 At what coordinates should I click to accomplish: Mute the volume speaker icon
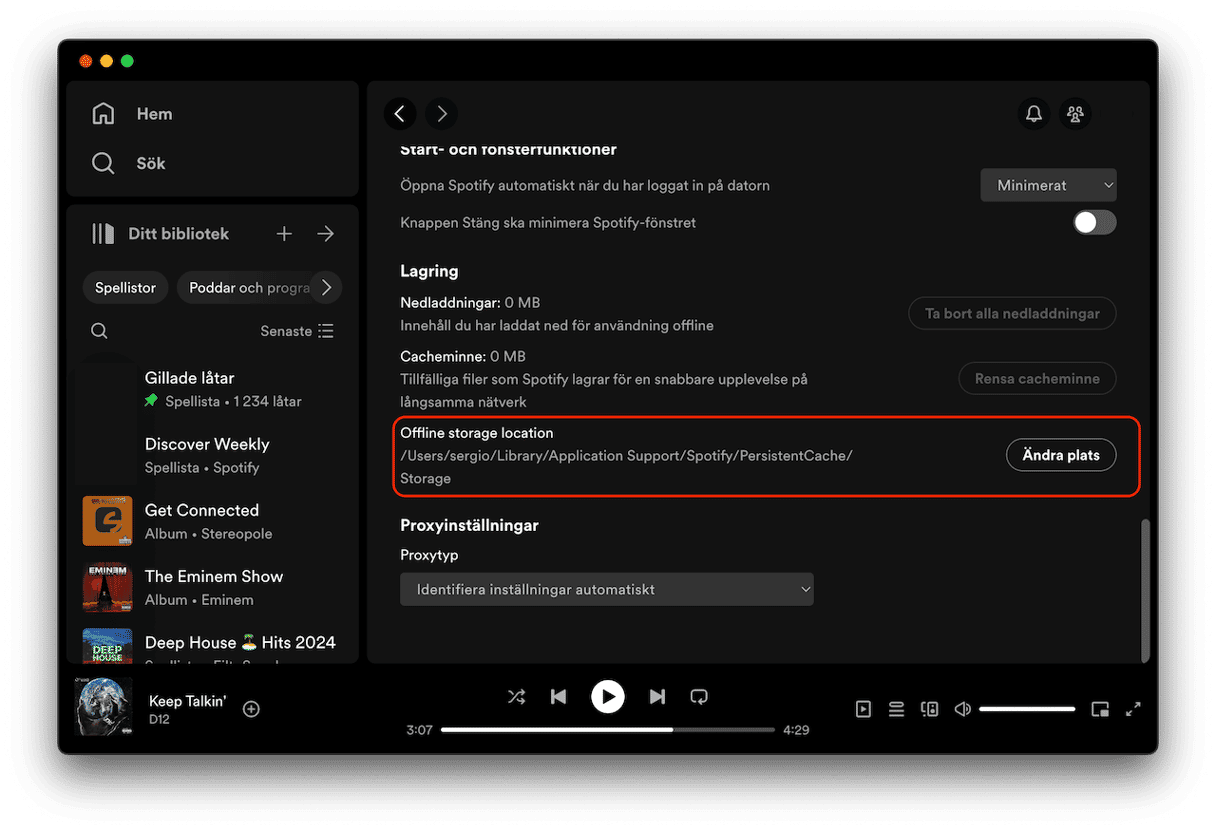[x=962, y=709]
